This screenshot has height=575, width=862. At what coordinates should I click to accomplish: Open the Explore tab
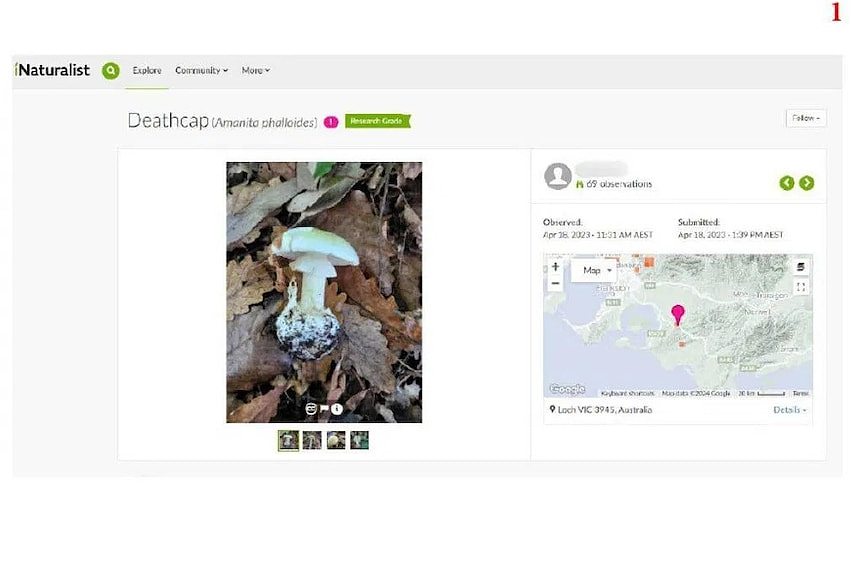pos(147,70)
